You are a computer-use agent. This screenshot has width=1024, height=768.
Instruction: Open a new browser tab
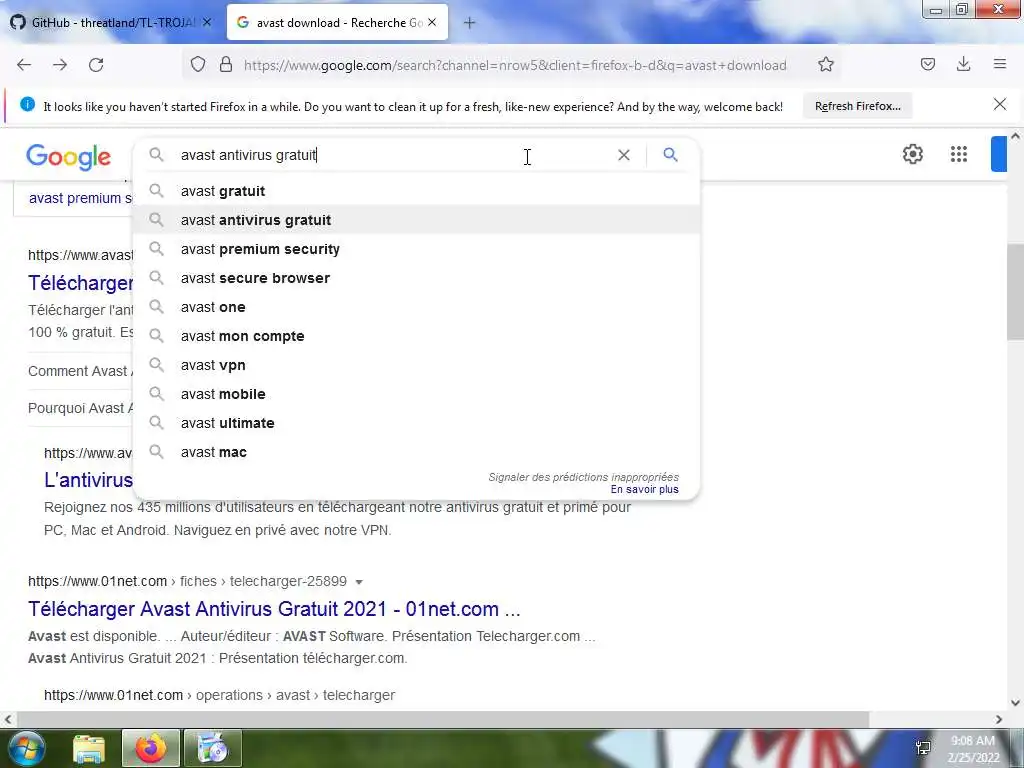(469, 23)
